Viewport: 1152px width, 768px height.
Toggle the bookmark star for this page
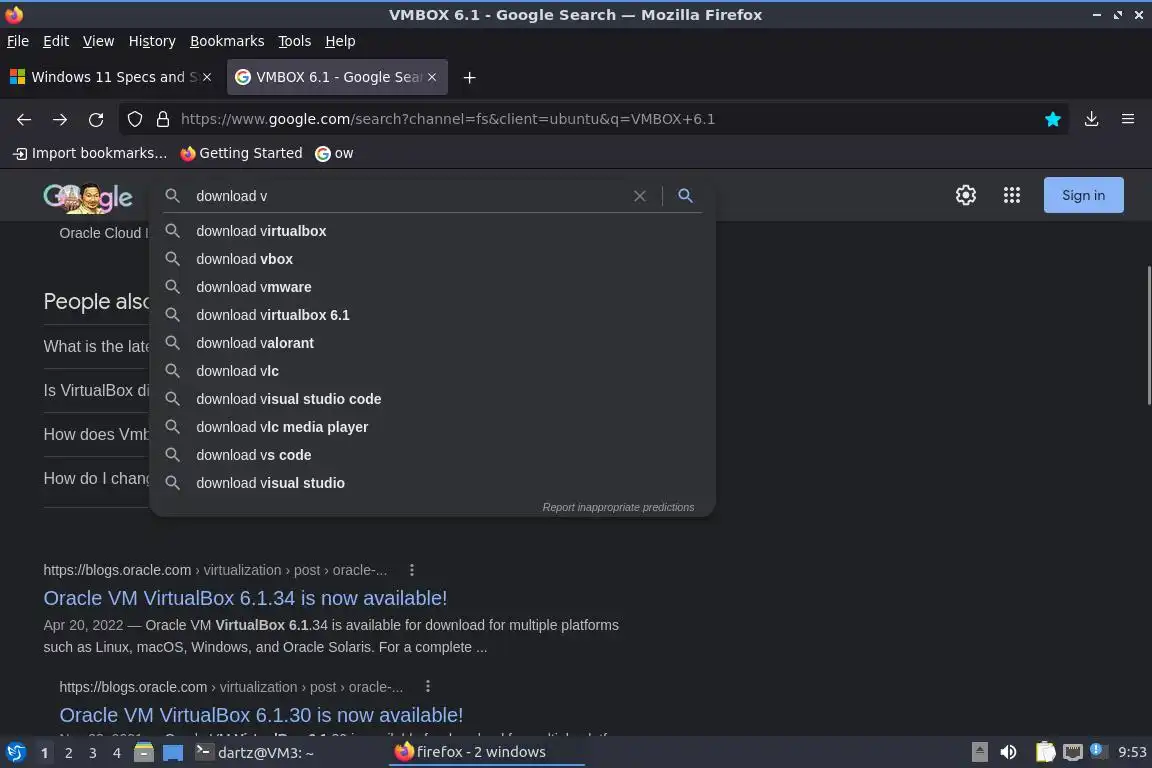(1052, 119)
